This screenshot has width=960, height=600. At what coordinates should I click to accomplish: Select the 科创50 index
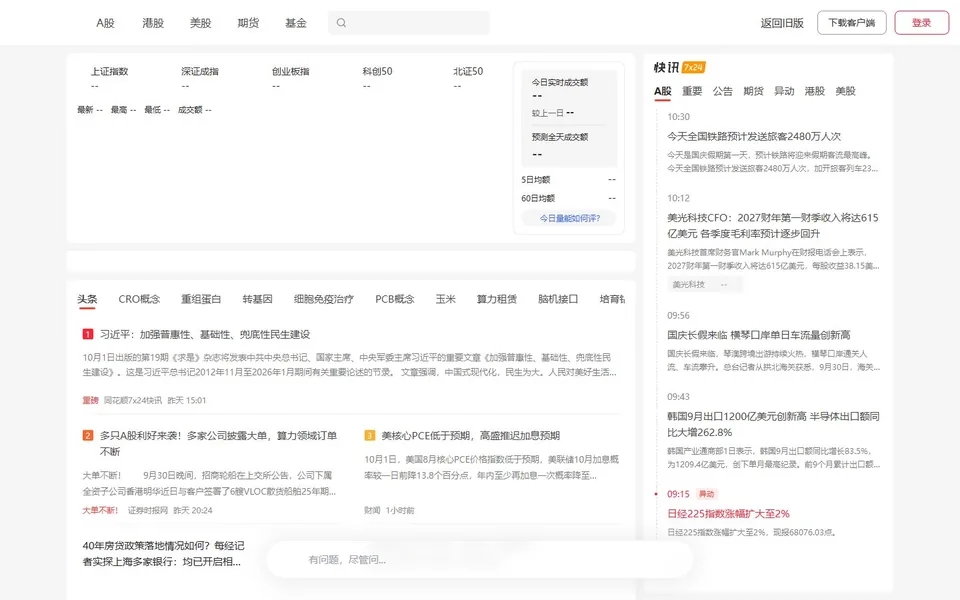(x=377, y=71)
